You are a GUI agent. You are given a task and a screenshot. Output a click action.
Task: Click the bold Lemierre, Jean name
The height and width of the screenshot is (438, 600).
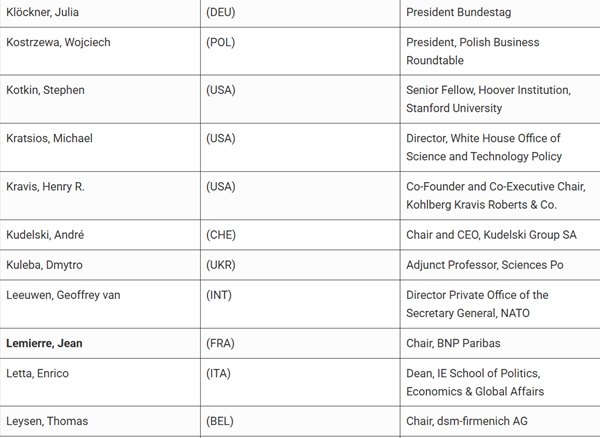point(44,344)
